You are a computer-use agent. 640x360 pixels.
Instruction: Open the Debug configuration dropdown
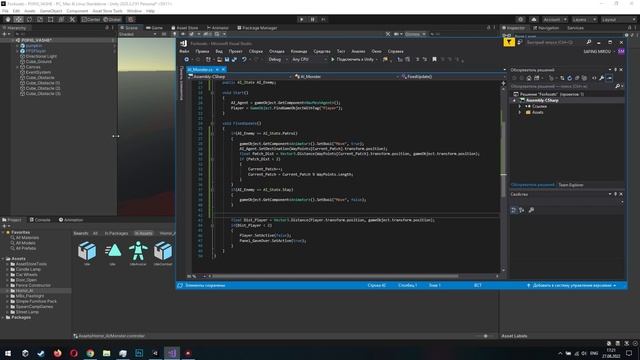coord(278,60)
